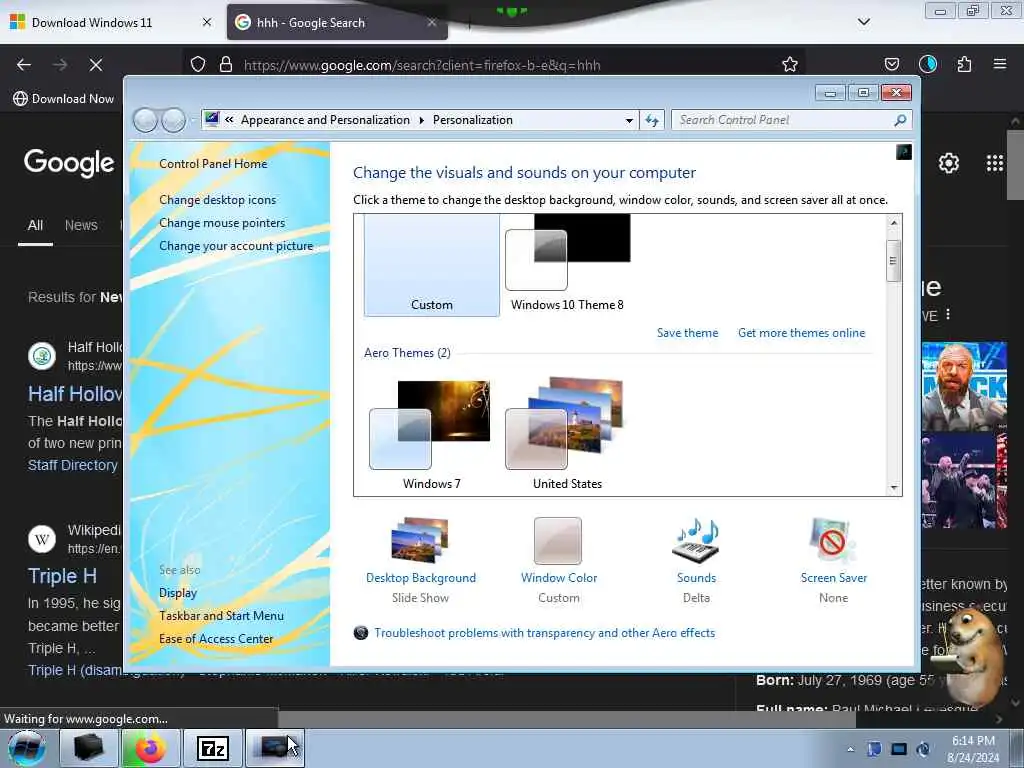
Task: Select the Custom theme tile
Action: 432,265
